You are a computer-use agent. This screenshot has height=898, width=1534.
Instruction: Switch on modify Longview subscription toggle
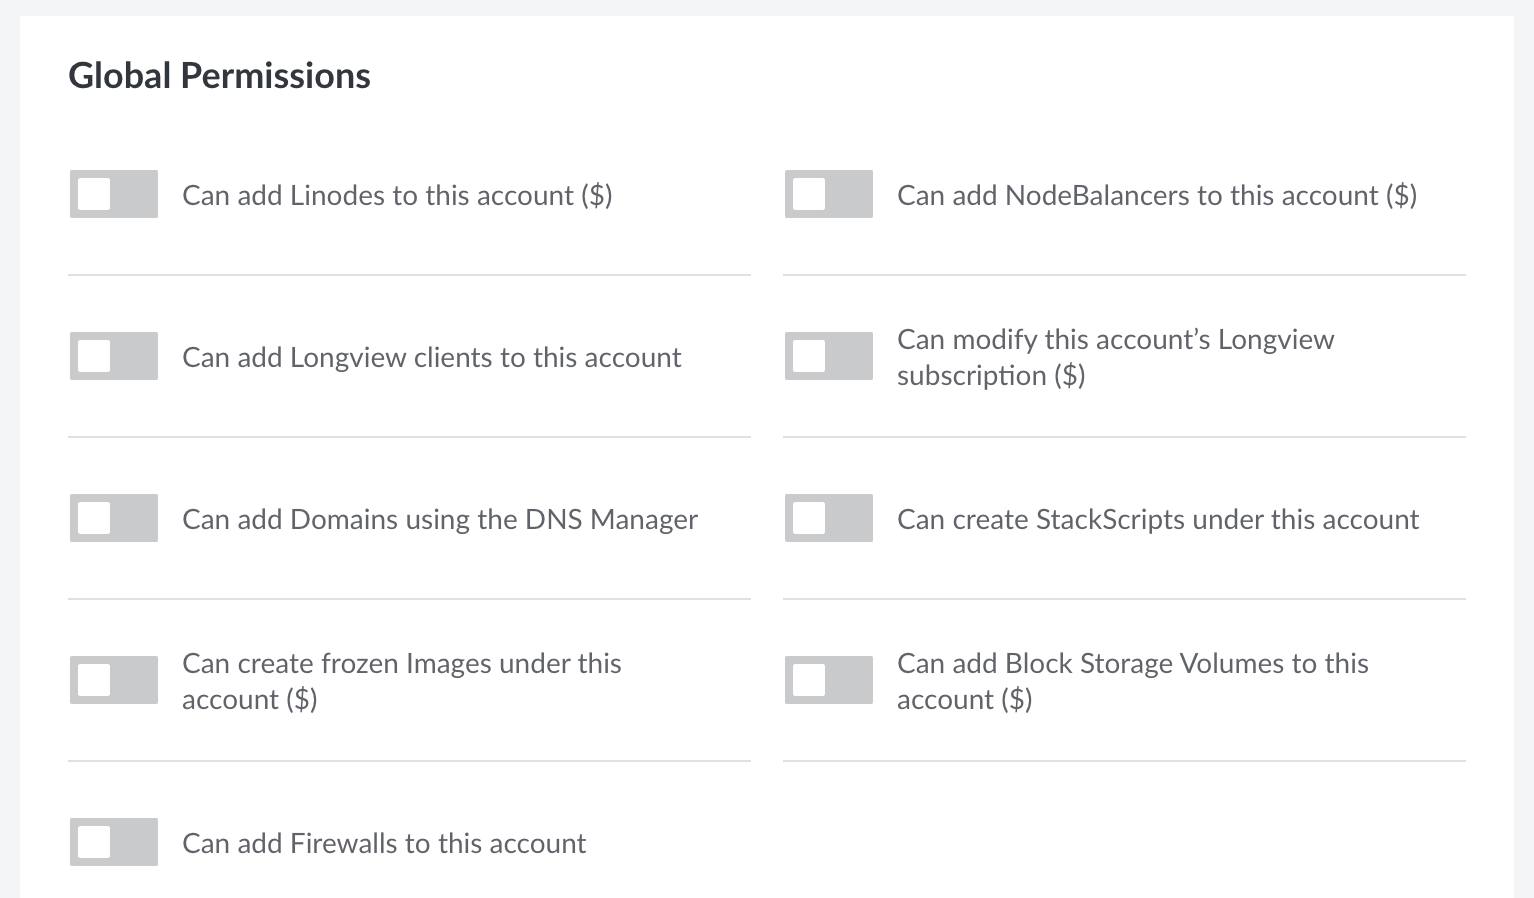pos(828,356)
